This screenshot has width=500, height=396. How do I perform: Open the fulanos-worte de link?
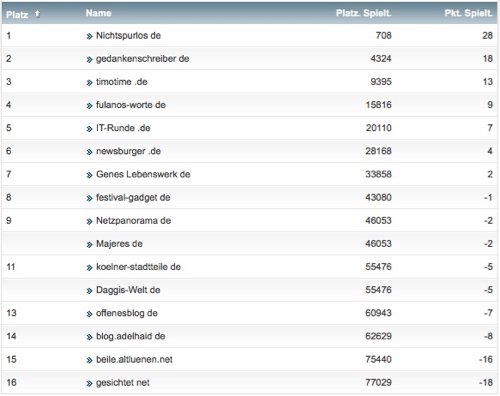pyautogui.click(x=131, y=105)
